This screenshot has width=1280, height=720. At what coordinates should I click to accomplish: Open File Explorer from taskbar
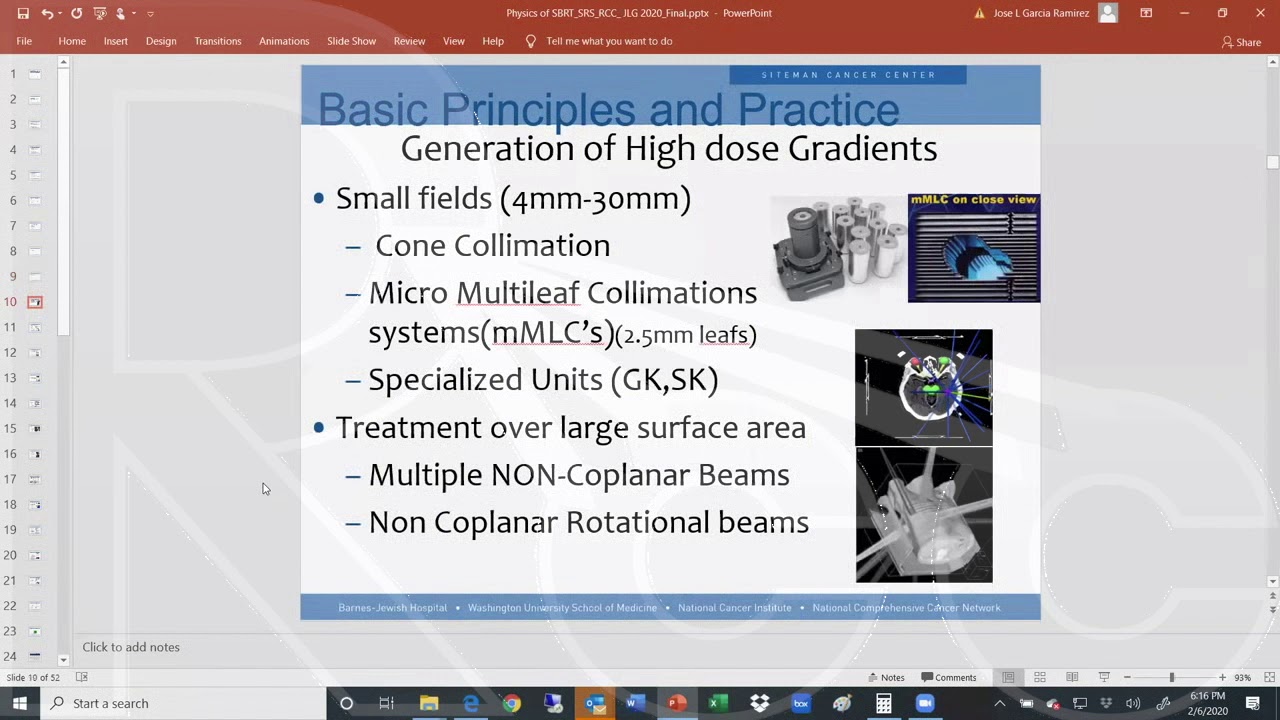pyautogui.click(x=429, y=703)
